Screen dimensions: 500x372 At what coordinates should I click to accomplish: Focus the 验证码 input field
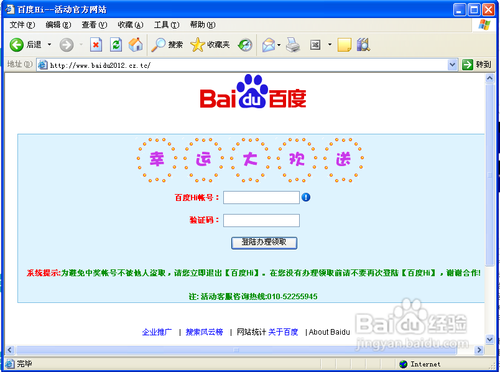(261, 220)
